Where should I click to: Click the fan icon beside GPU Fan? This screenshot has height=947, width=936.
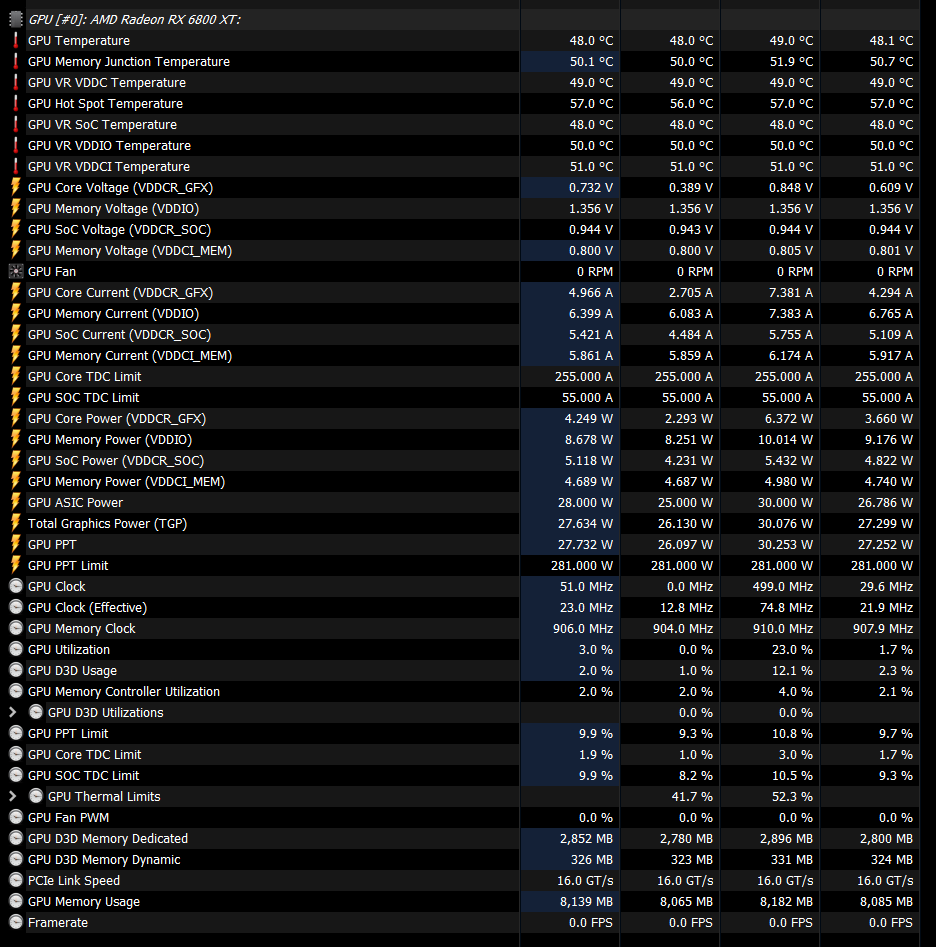pos(16,271)
